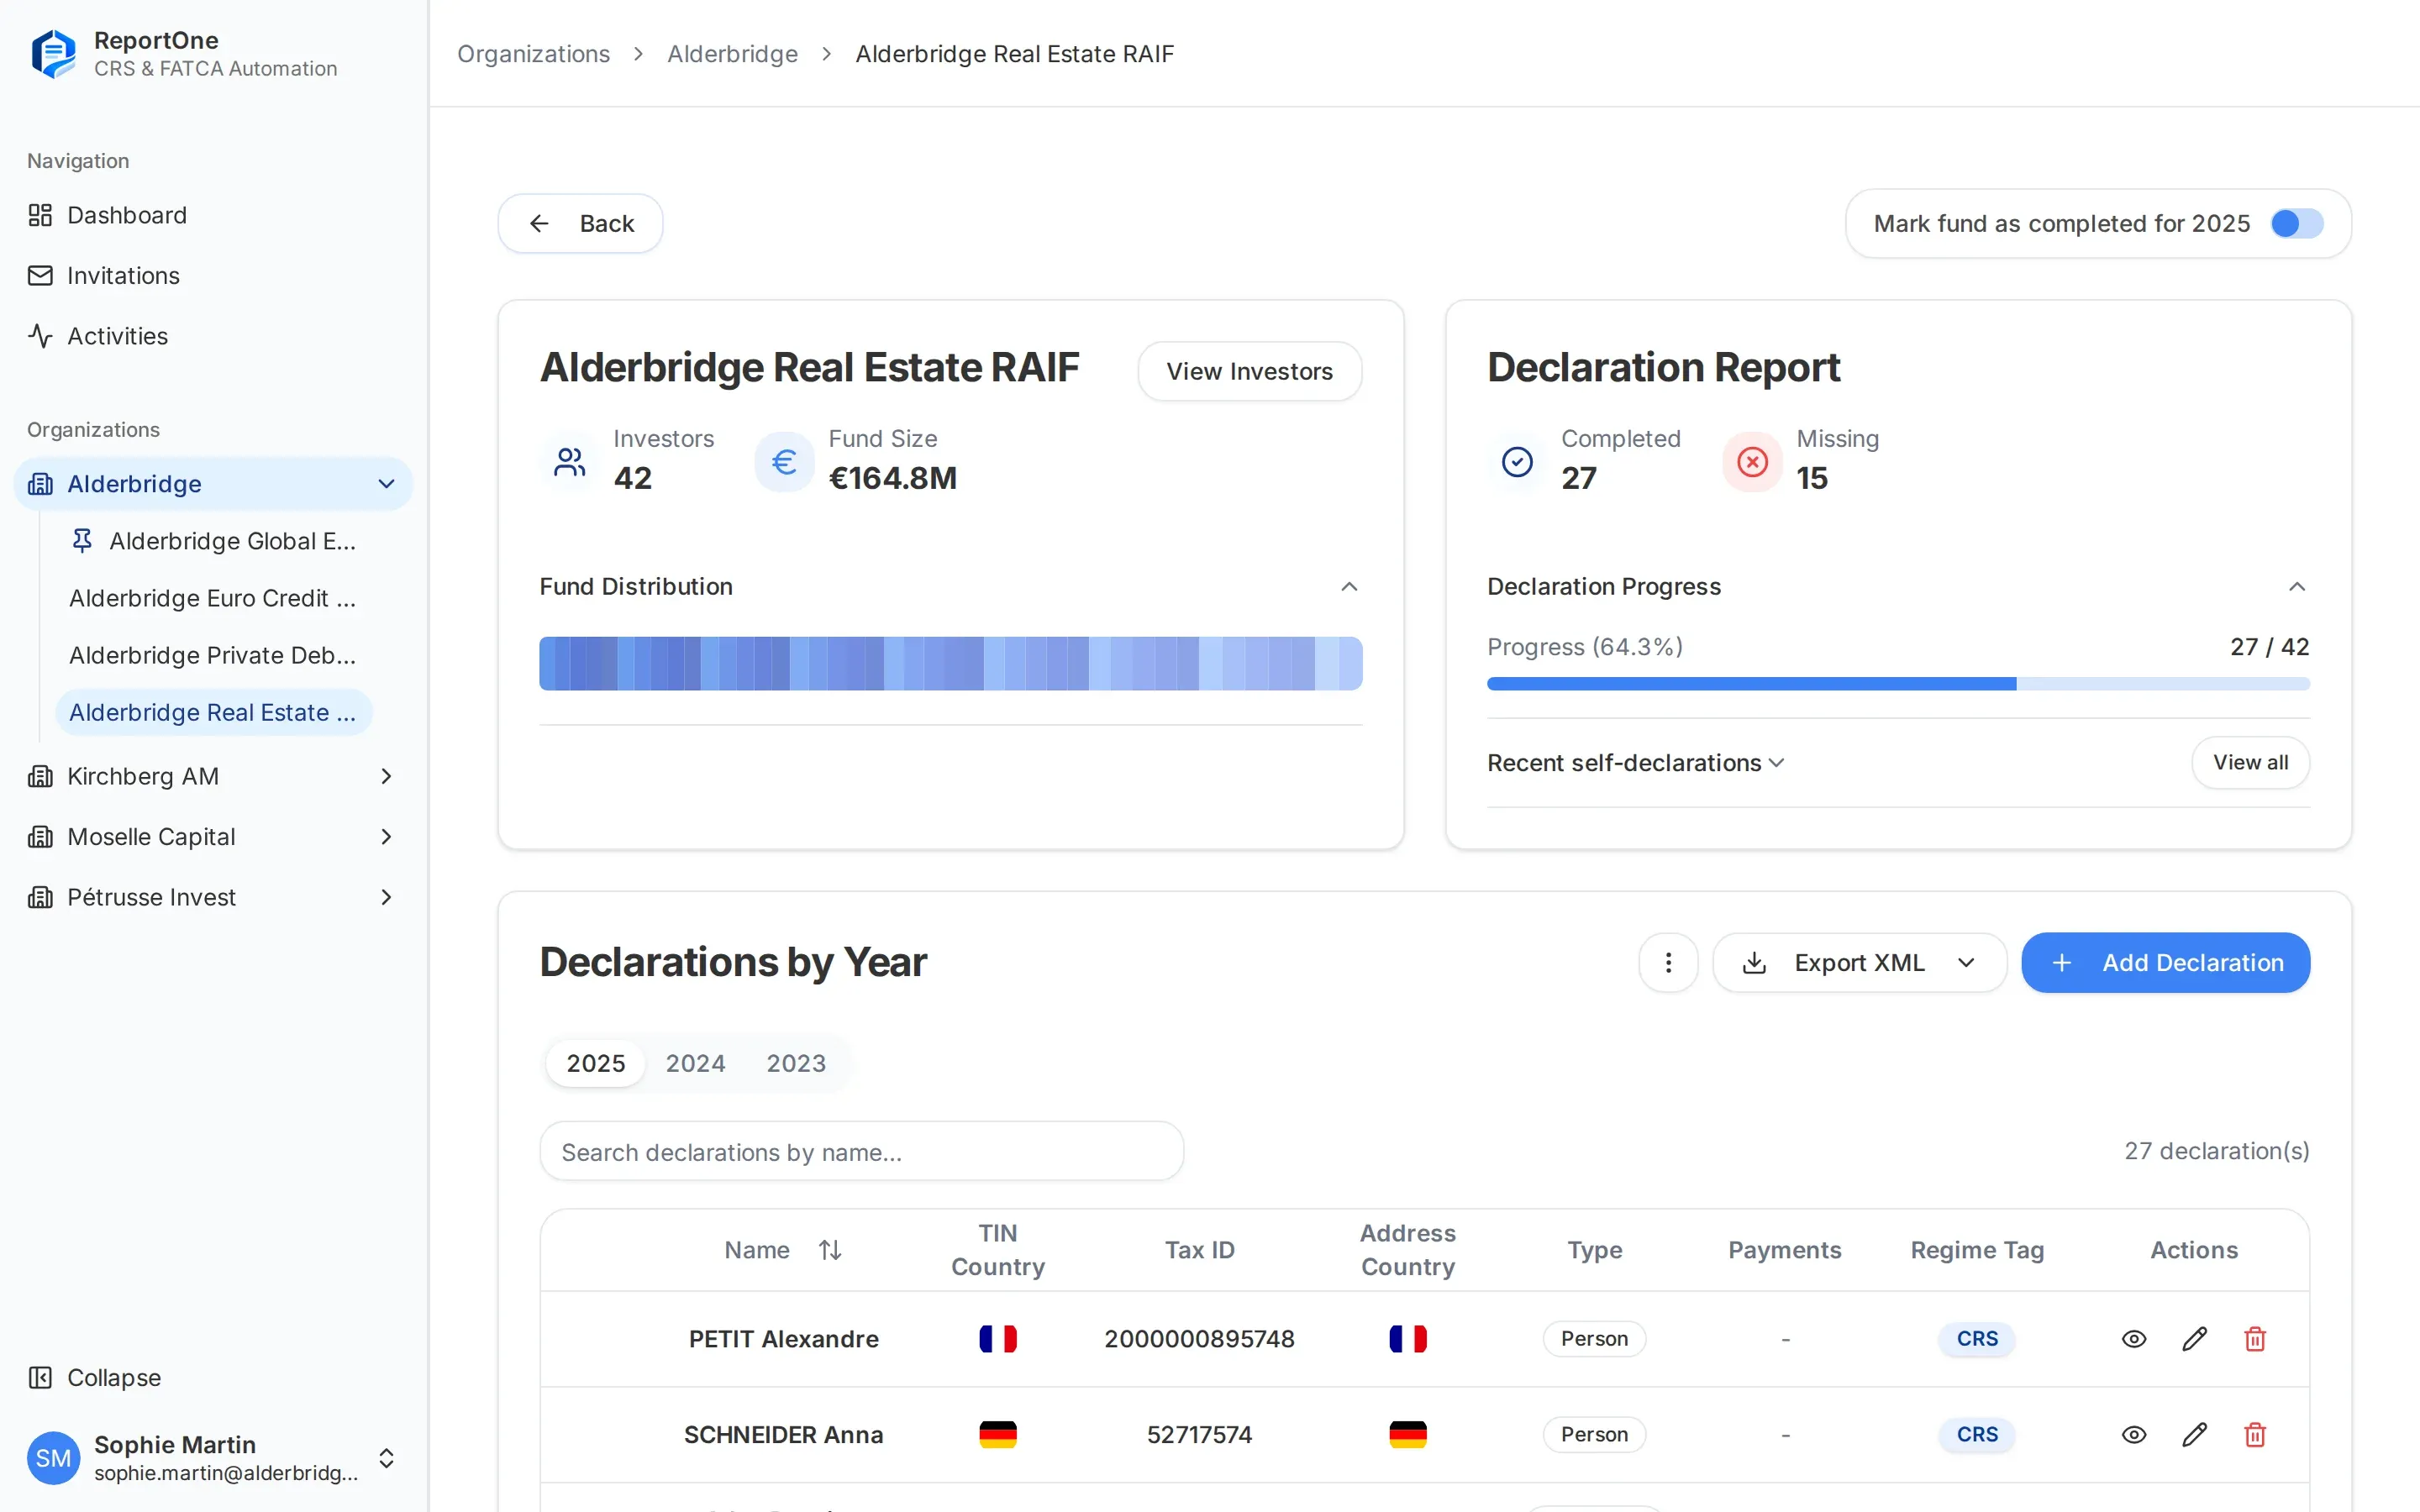The width and height of the screenshot is (2420, 1512).
Task: Click SCHNEIDER Anna address country German flag
Action: coord(1407,1435)
